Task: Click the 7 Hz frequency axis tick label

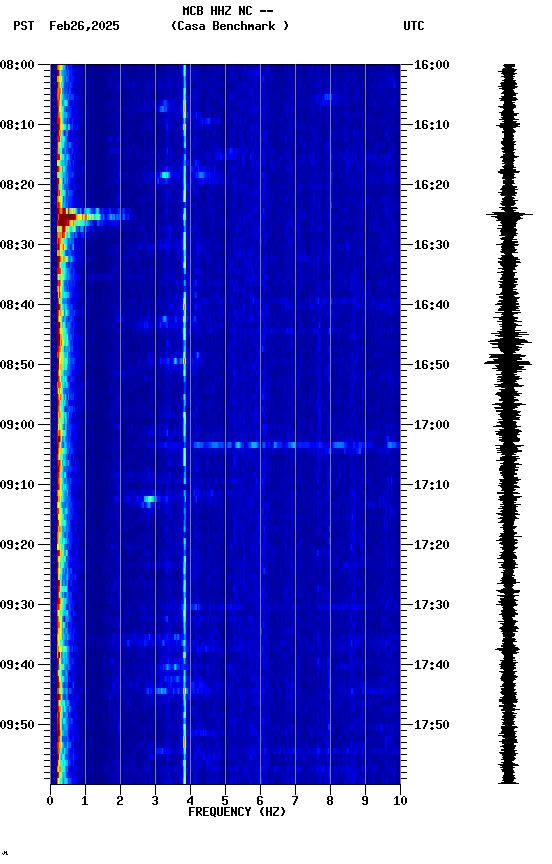Action: [295, 801]
